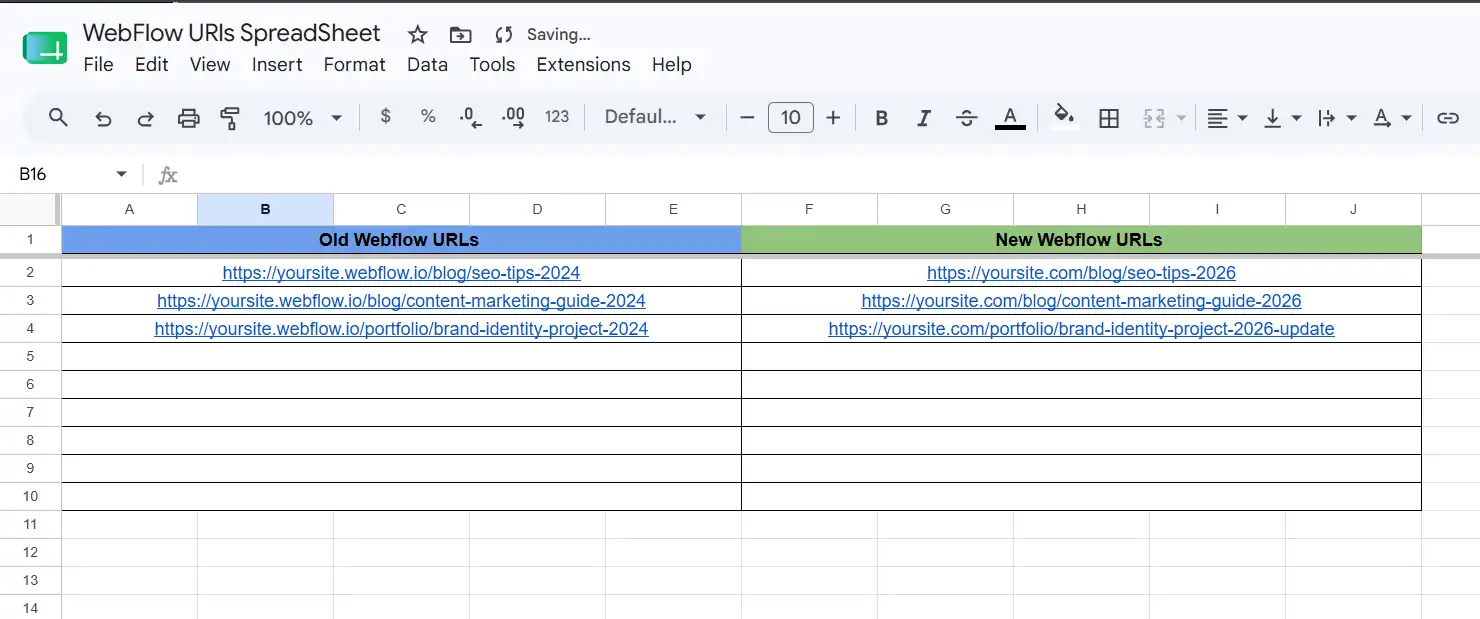The image size is (1480, 619).
Task: Toggle bold formatting
Action: pyautogui.click(x=881, y=118)
